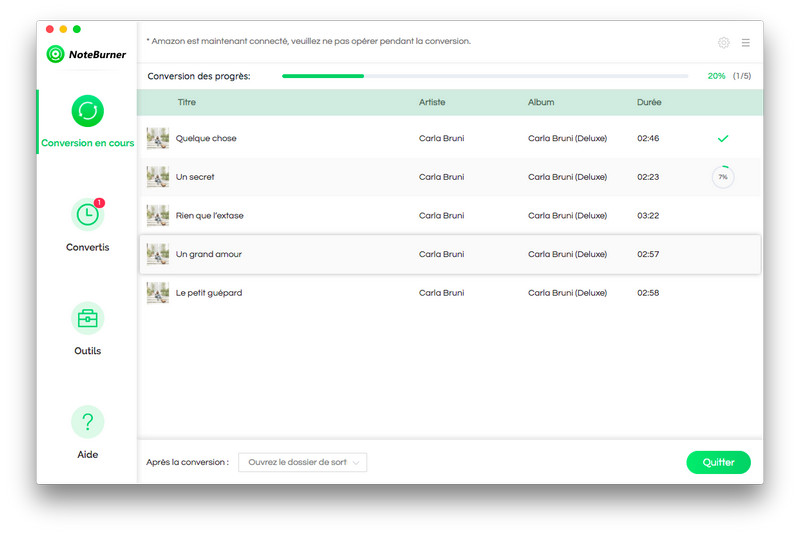
Task: Click the green checkmark for Quelque chose
Action: coord(723,138)
